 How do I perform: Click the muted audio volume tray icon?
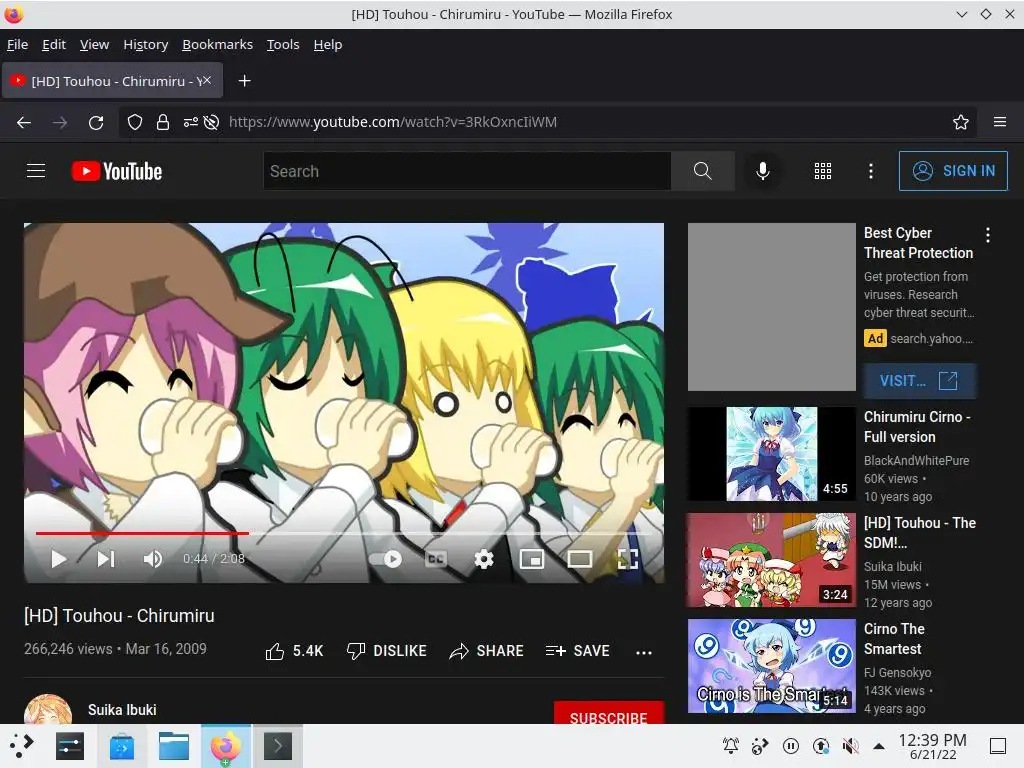[850, 746]
